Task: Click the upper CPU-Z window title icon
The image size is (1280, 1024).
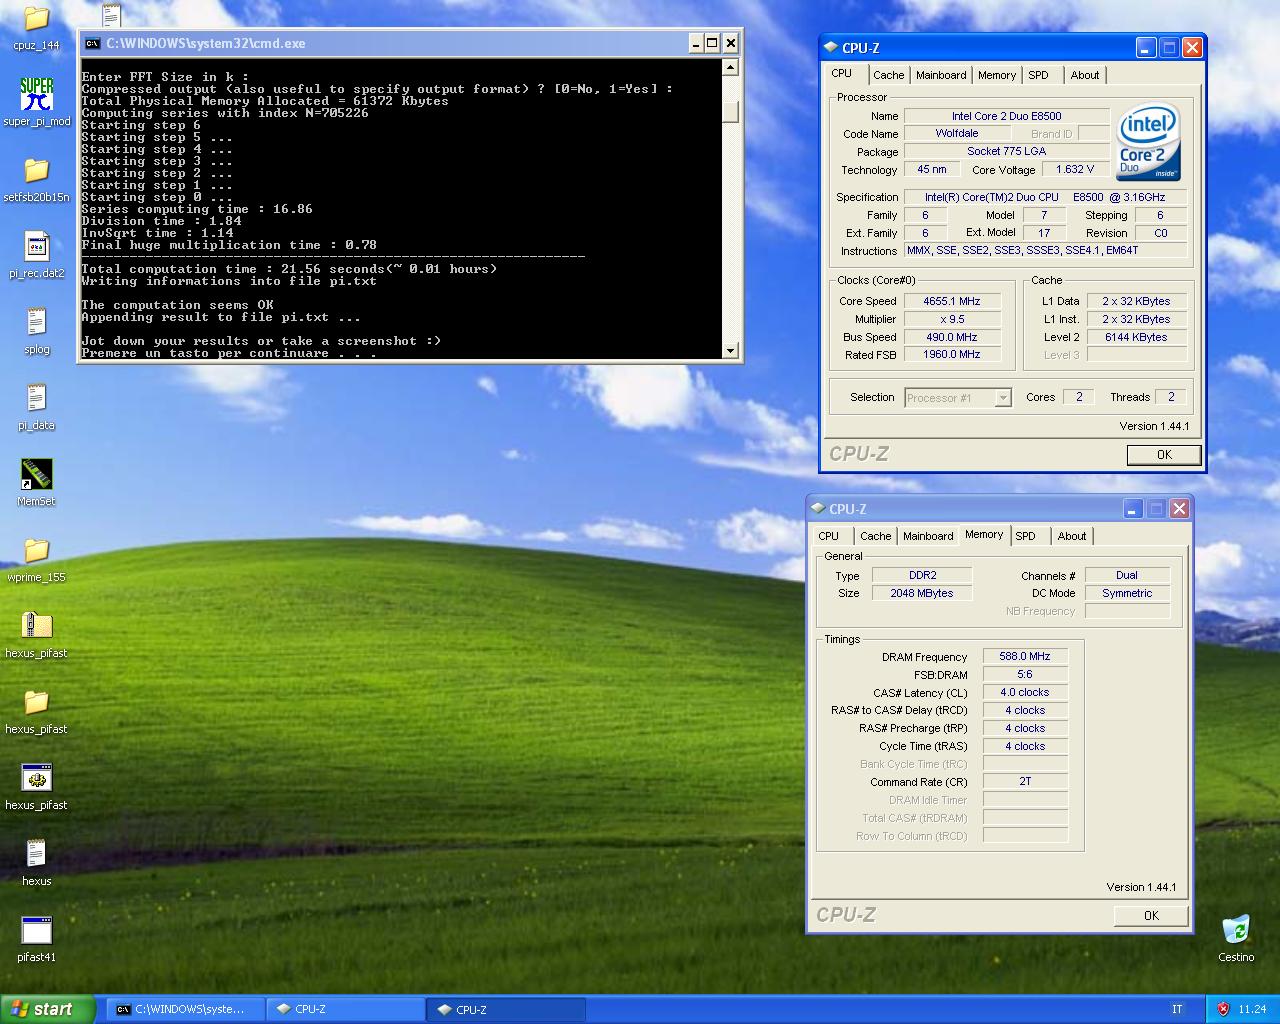Action: pyautogui.click(x=830, y=47)
